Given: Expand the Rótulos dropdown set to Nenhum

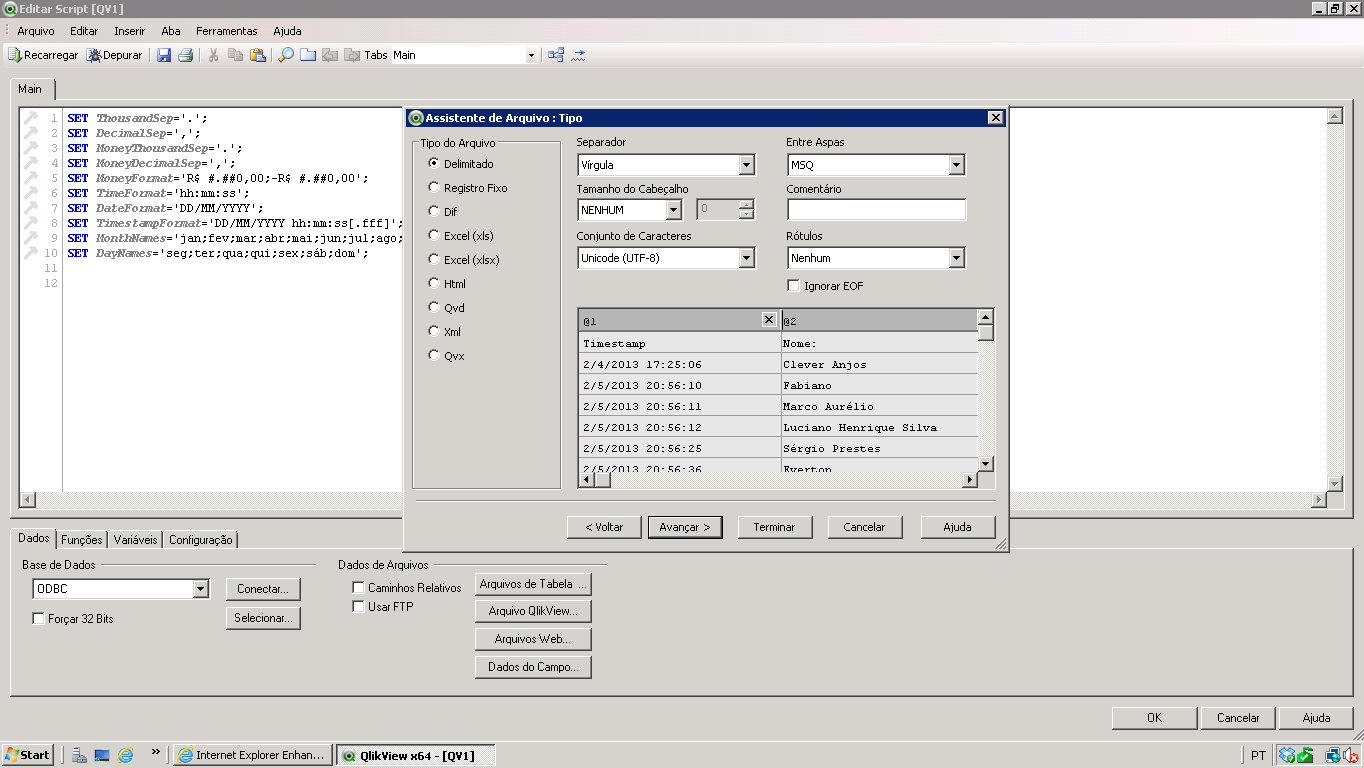Looking at the screenshot, I should click(956, 258).
